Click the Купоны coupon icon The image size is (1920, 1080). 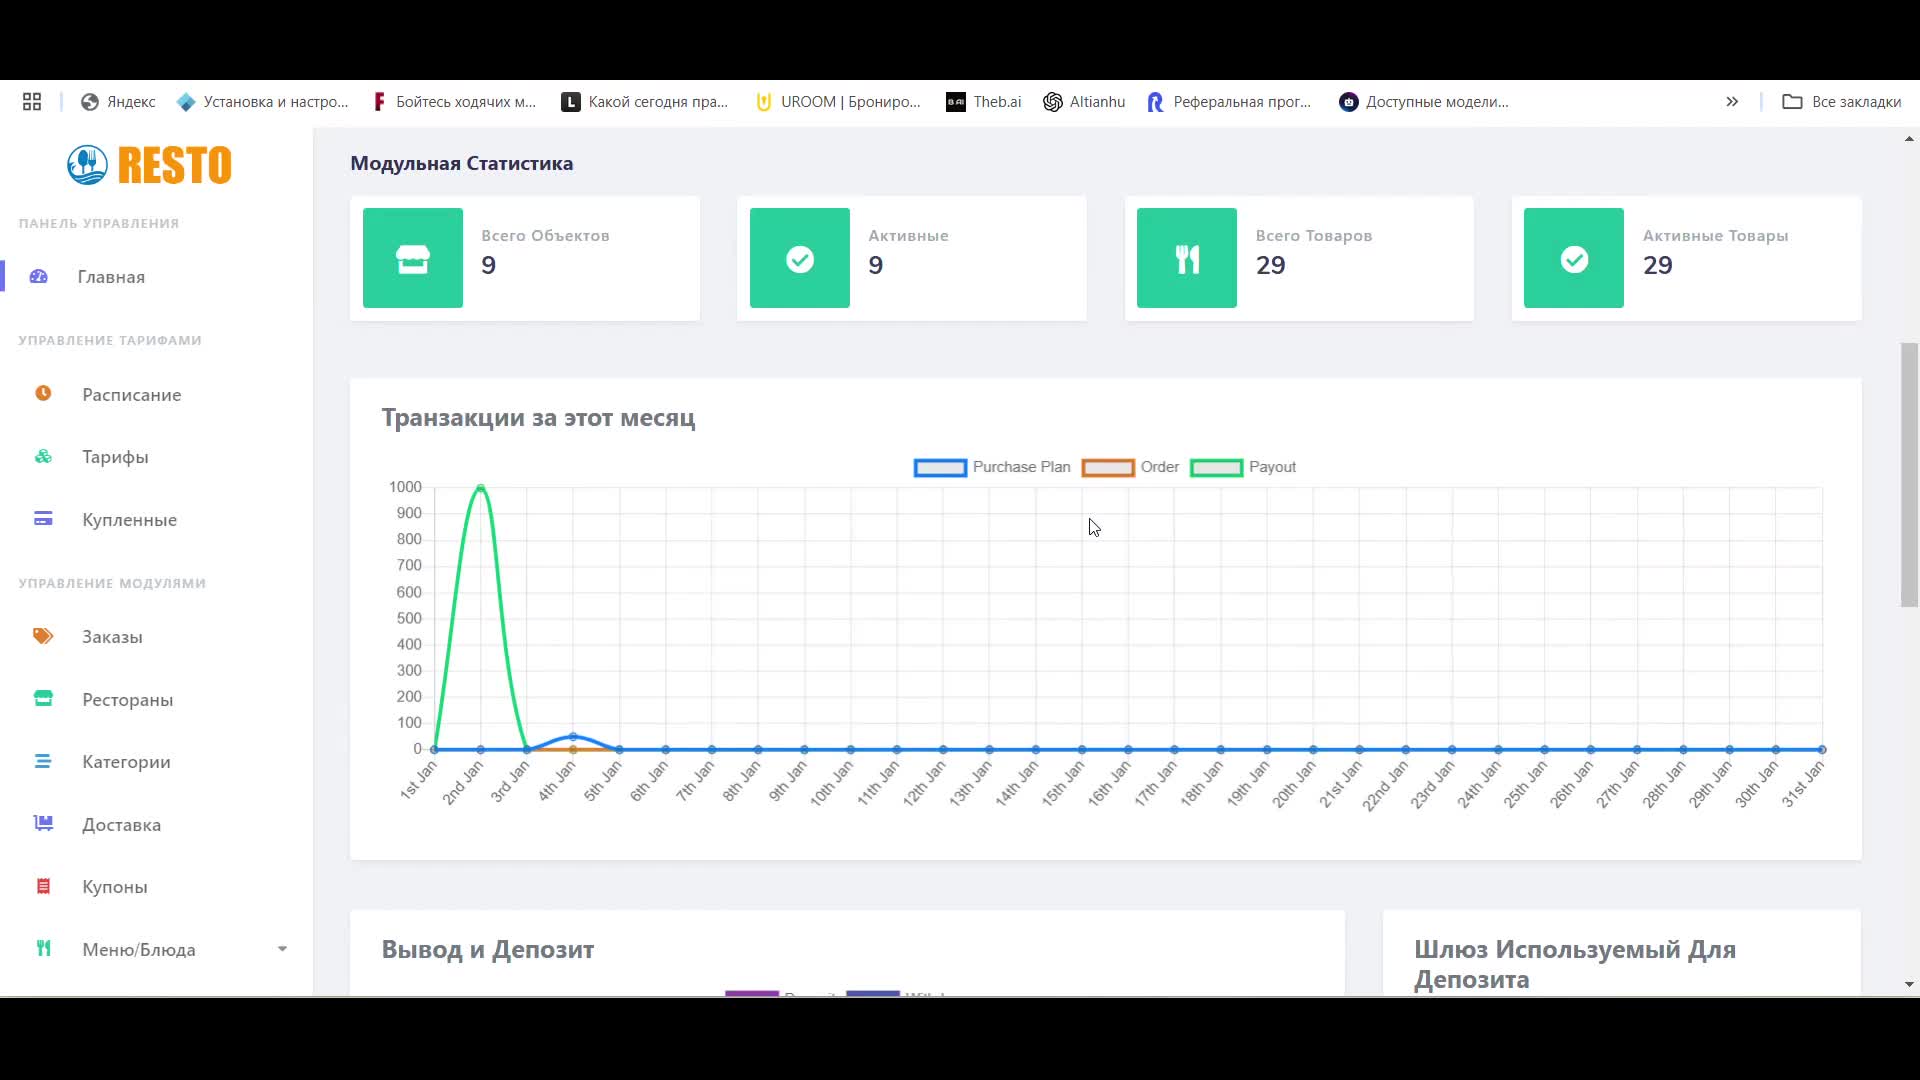tap(43, 887)
